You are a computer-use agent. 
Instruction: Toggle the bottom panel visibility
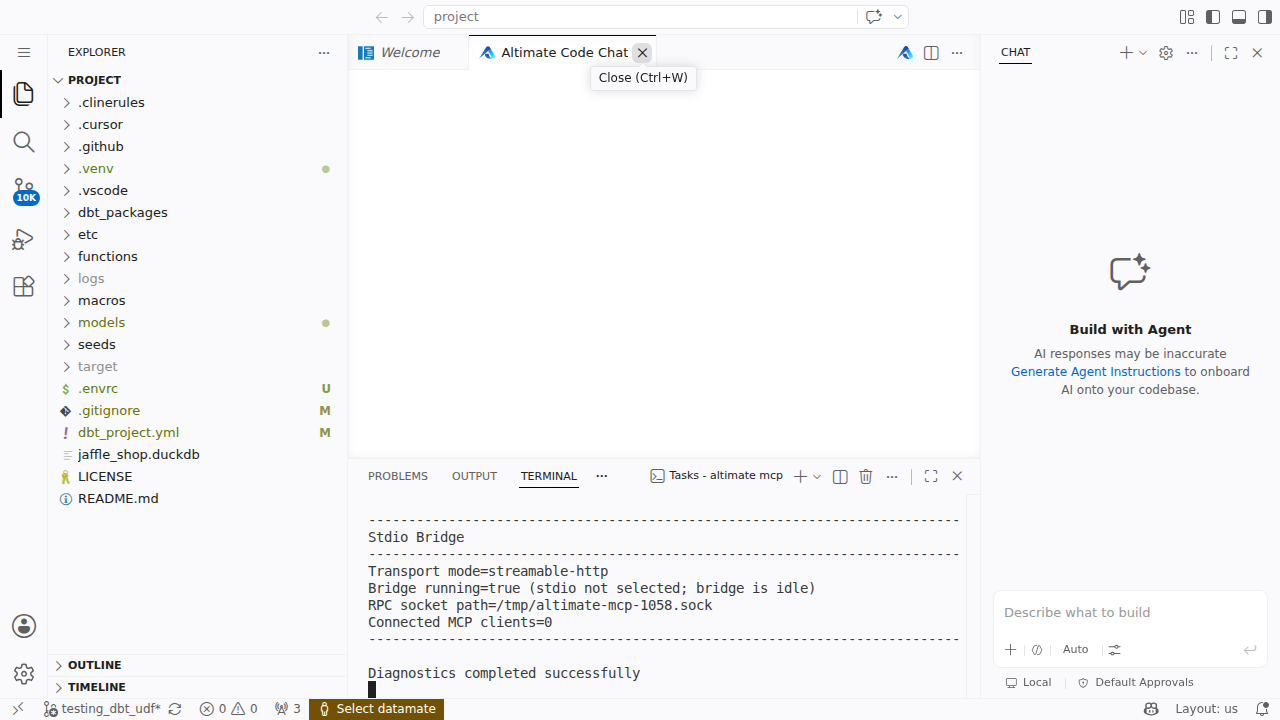coord(1239,17)
